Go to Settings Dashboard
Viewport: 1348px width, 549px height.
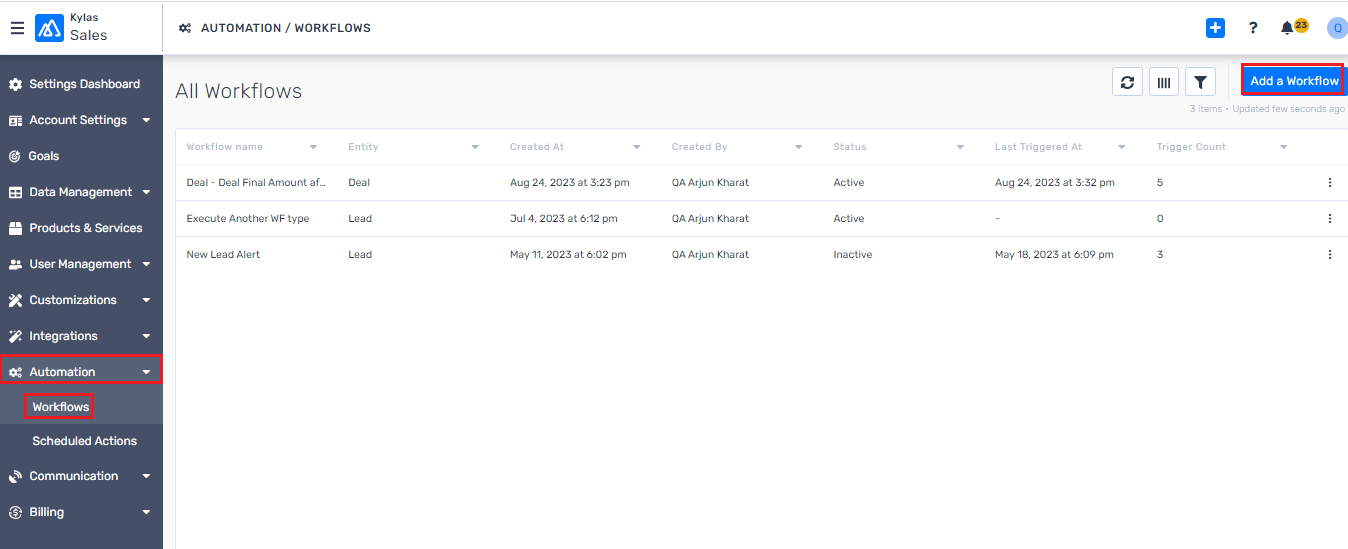pos(84,84)
